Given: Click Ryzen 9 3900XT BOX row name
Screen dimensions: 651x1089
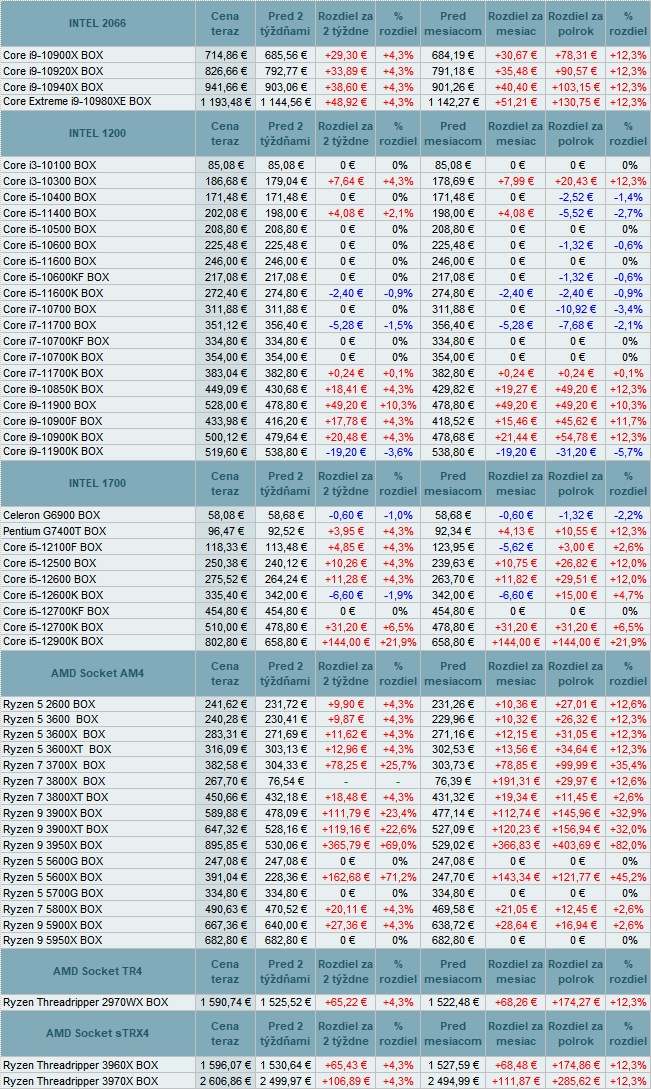Looking at the screenshot, I should click(56, 829).
